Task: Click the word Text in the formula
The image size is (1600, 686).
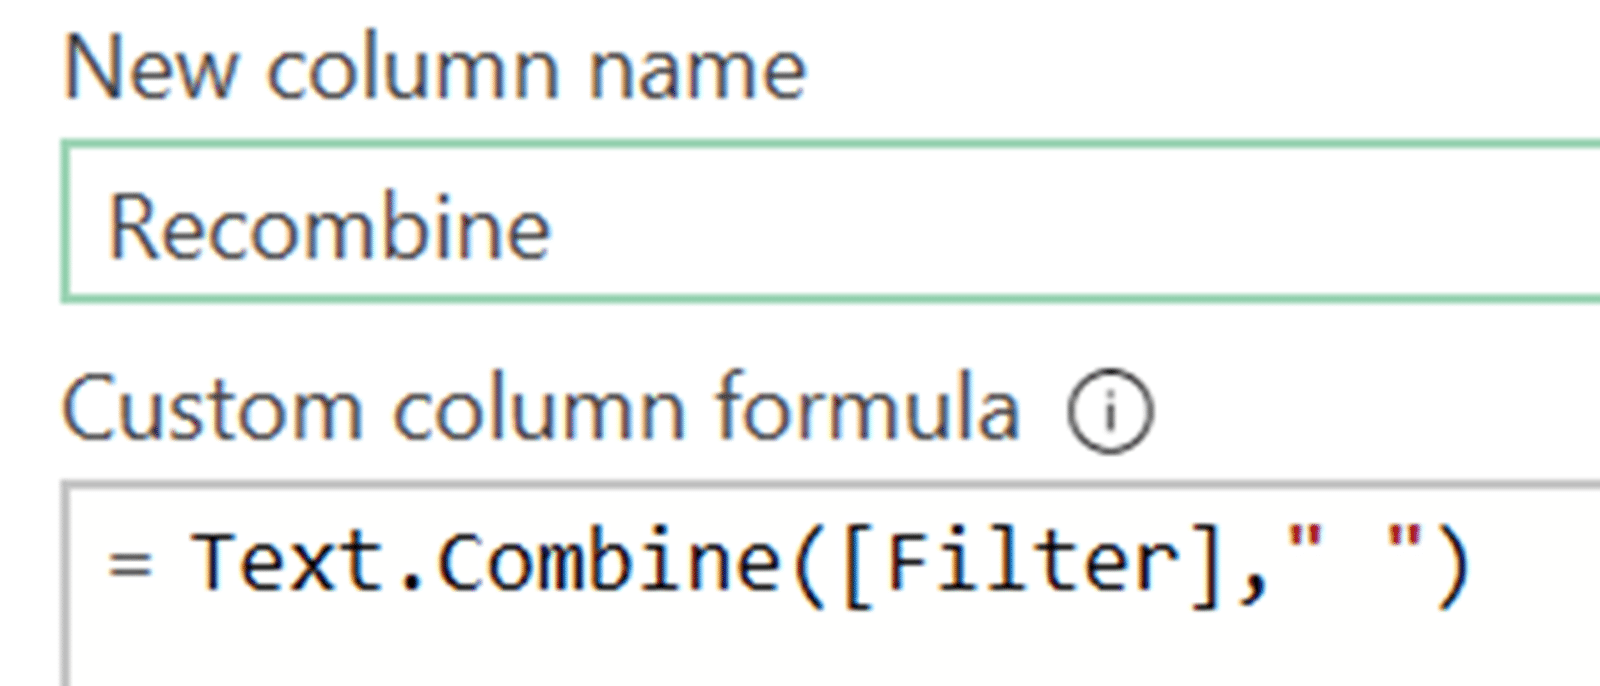Action: [287, 563]
